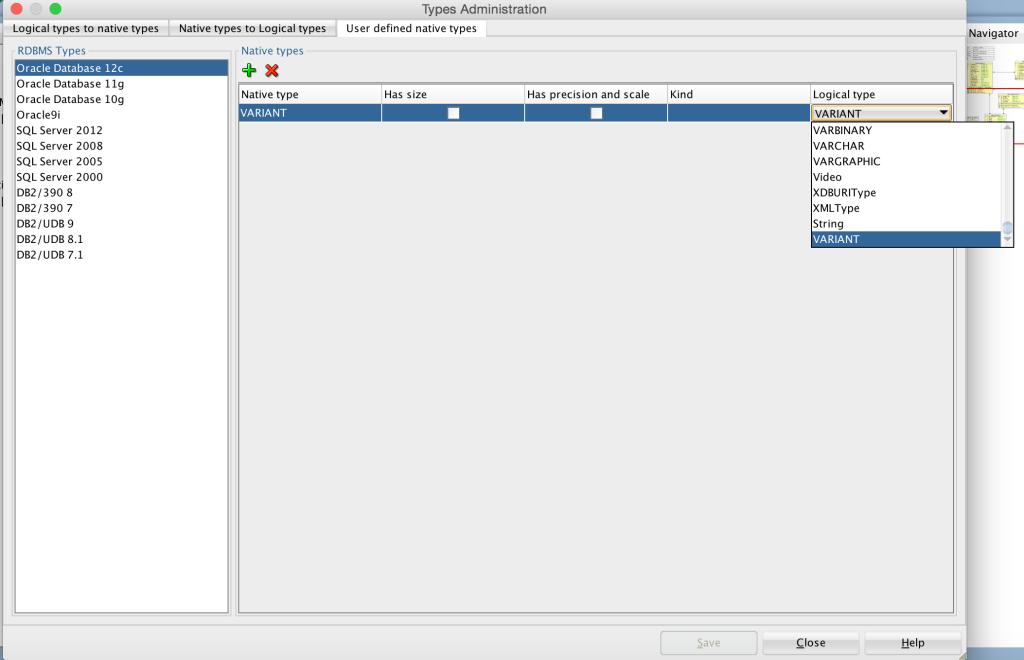Click the logical type list scroll-up arrow

[1007, 127]
